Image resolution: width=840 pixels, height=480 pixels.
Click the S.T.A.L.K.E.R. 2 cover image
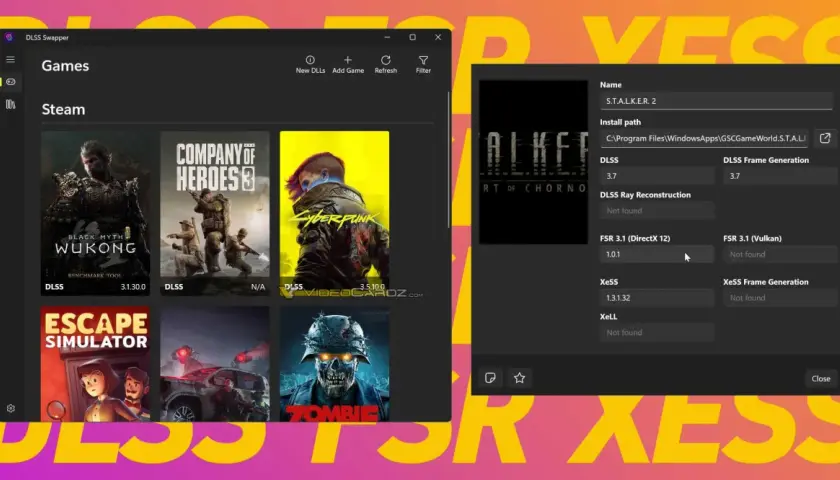coord(534,162)
